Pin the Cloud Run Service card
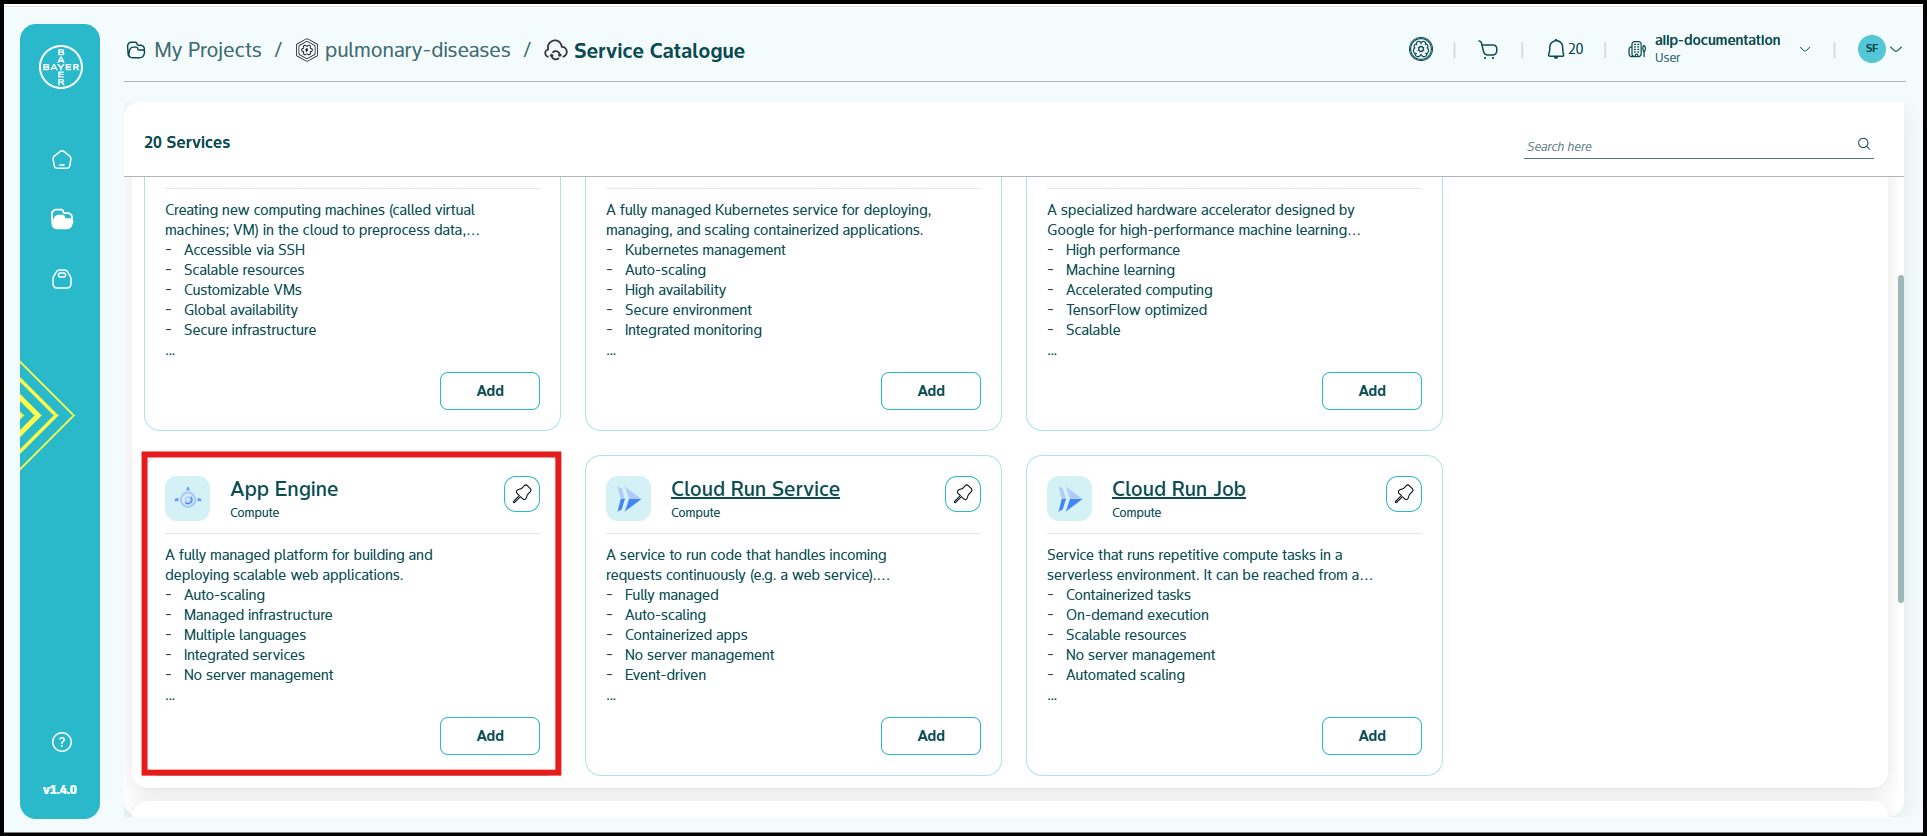Image resolution: width=1927 pixels, height=836 pixels. (963, 494)
